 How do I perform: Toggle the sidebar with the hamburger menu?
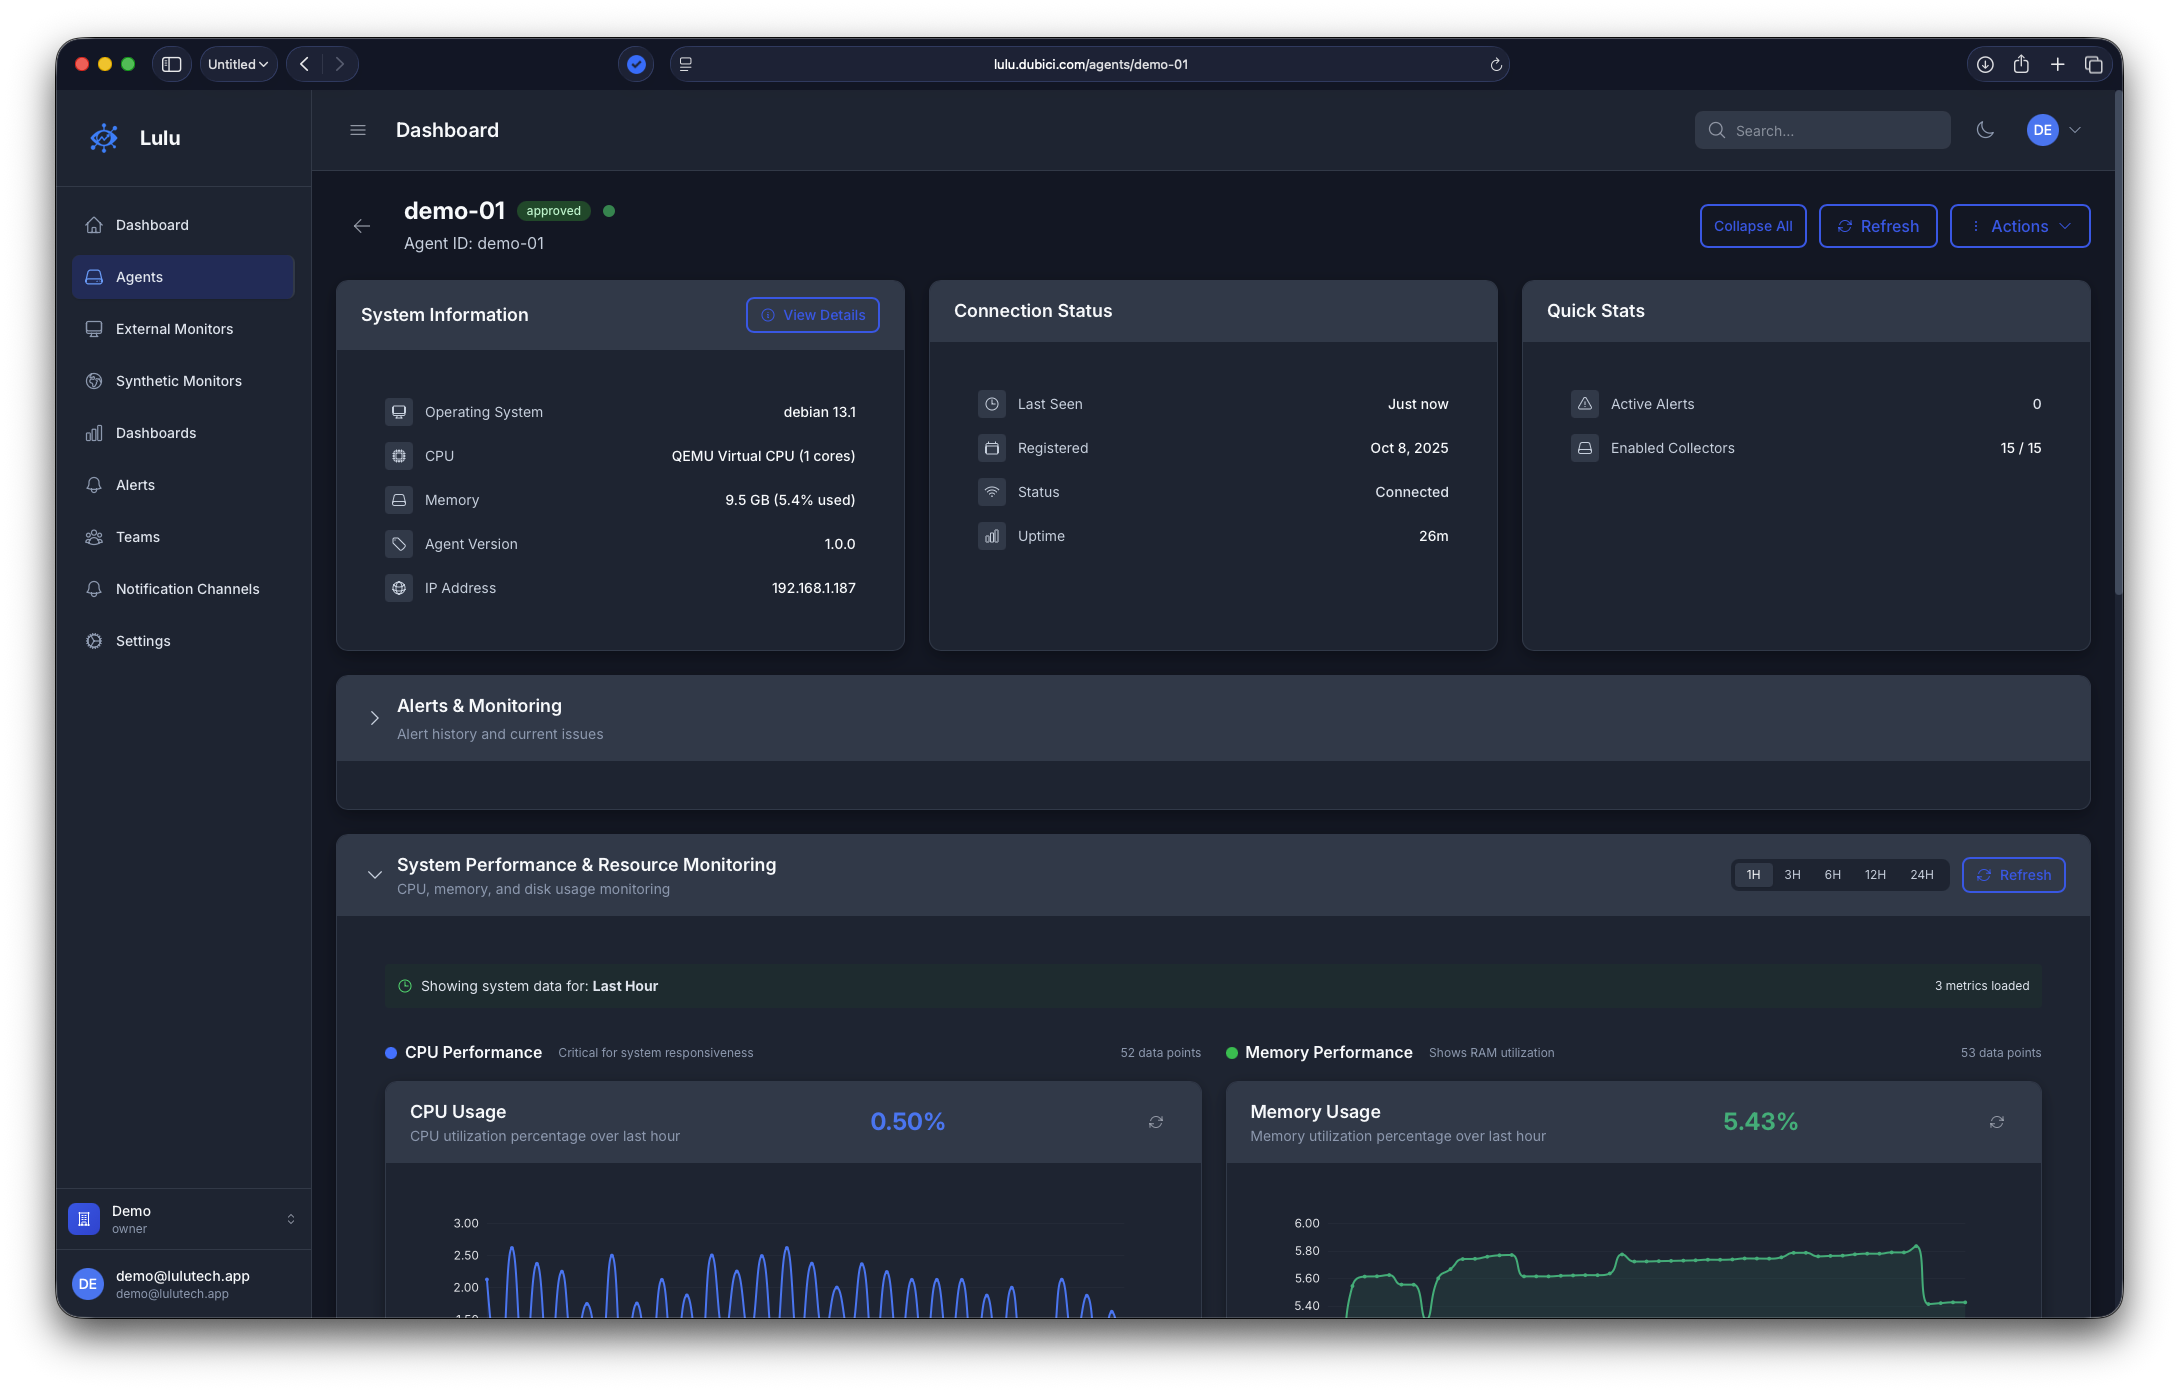[357, 130]
